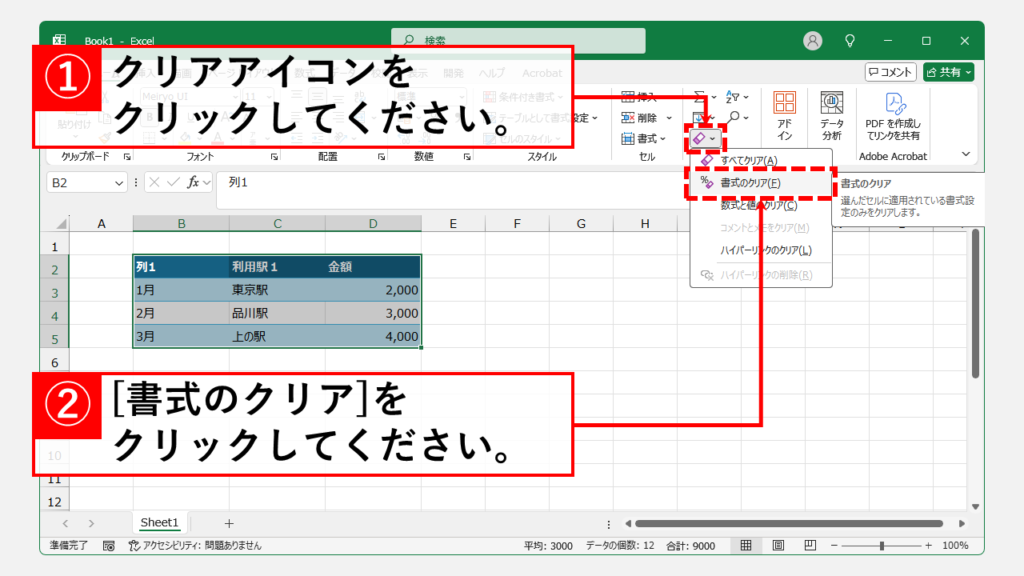Click the cancel X formula bar icon
Image resolution: width=1024 pixels, height=576 pixels.
pyautogui.click(x=154, y=182)
